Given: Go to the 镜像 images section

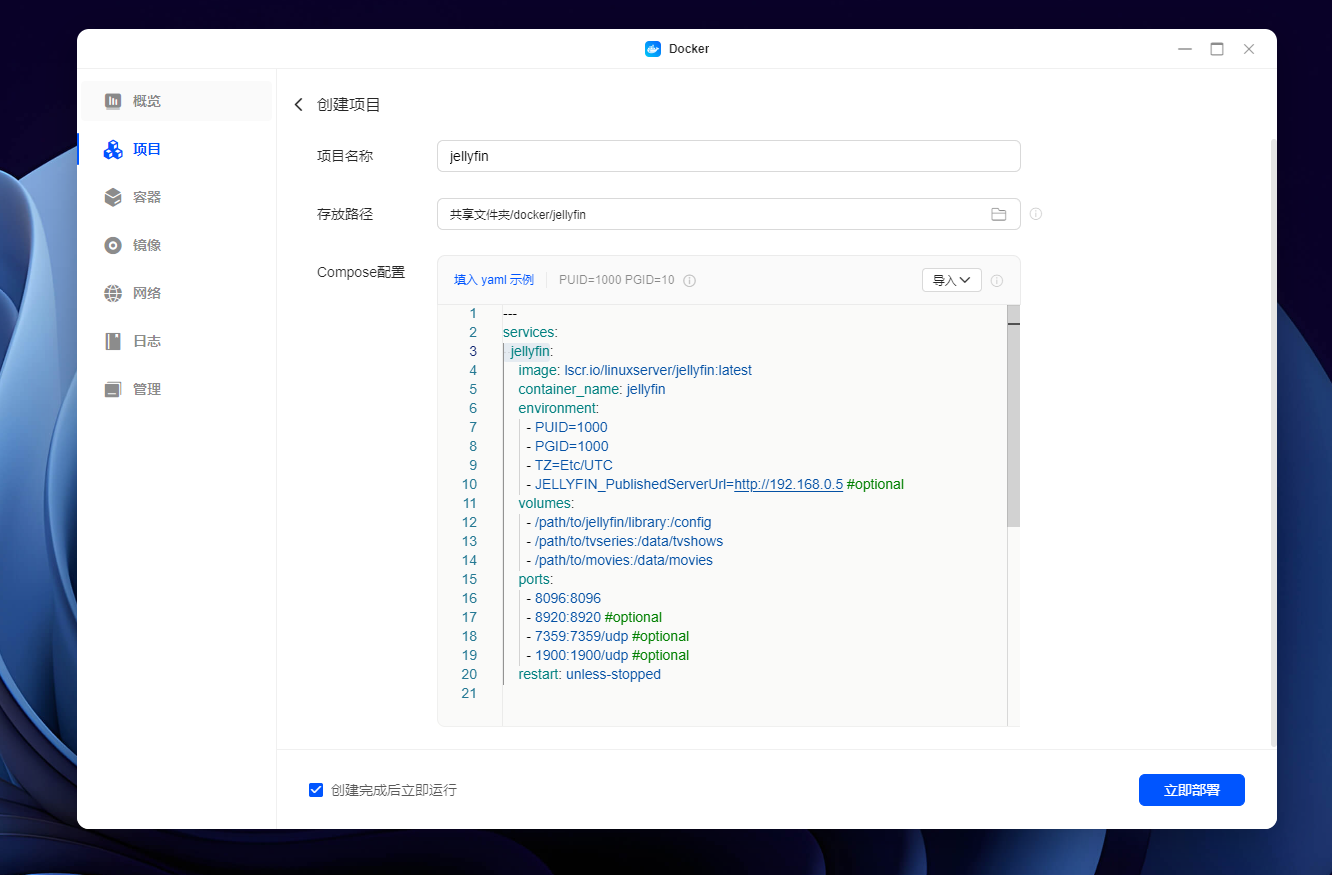Looking at the screenshot, I should pyautogui.click(x=176, y=245).
